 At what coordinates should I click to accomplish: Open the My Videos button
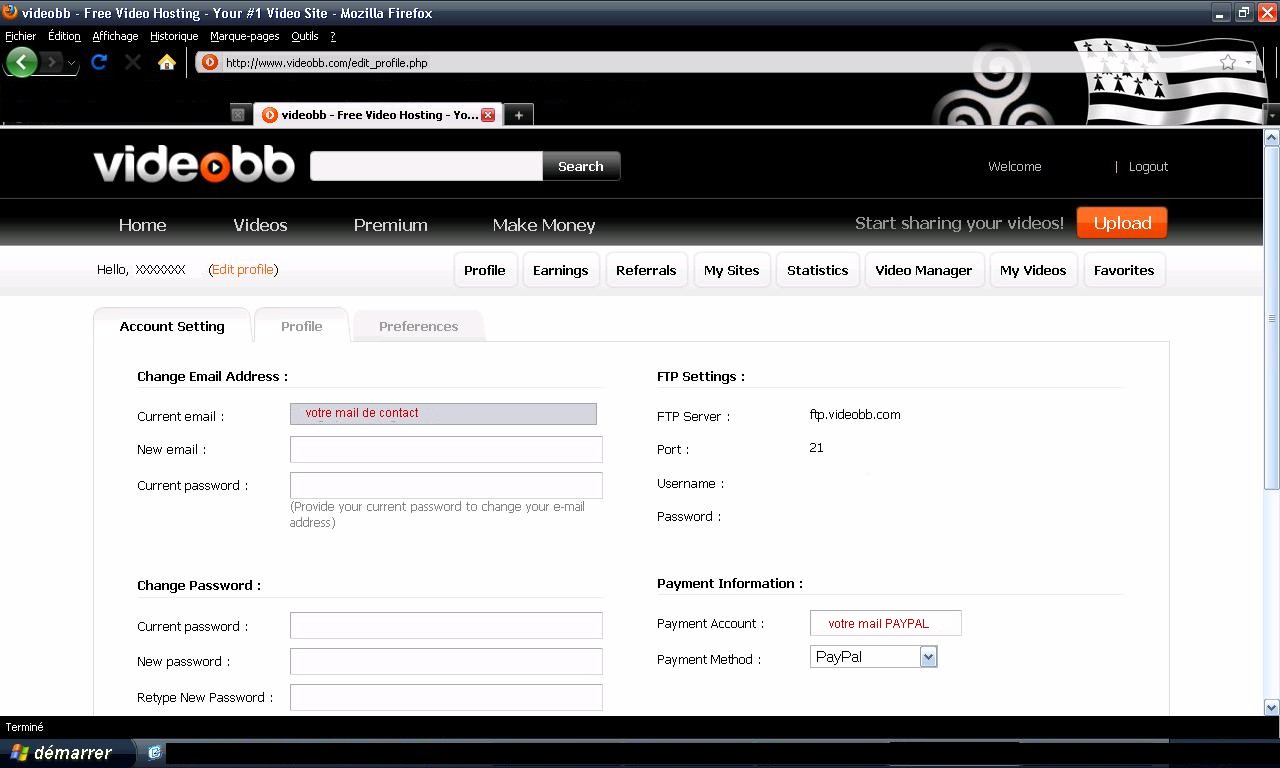(x=1033, y=270)
